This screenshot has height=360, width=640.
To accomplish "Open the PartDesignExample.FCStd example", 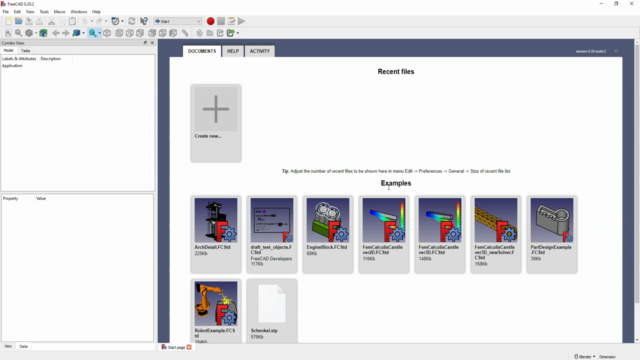I will [552, 234].
